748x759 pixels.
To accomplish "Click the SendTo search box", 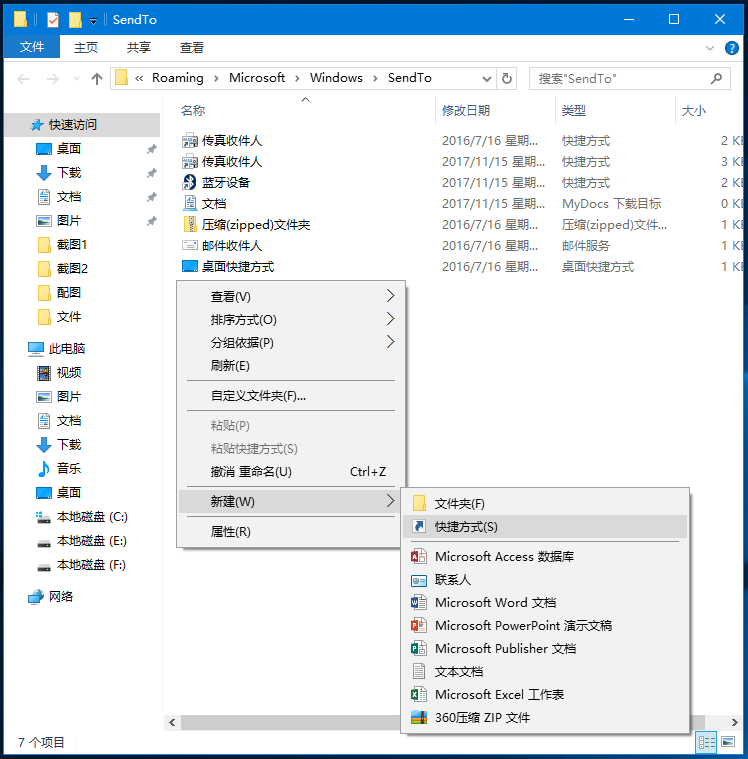I will 620,78.
